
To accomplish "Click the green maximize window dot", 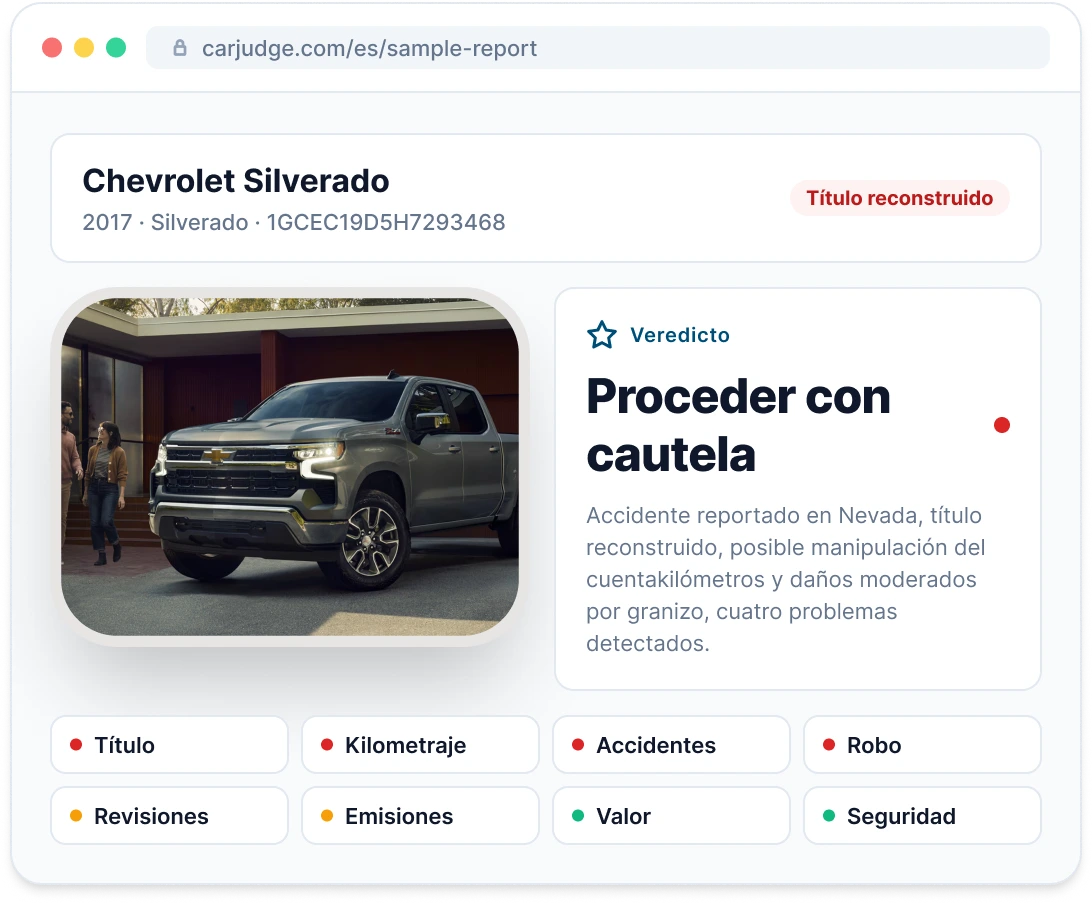I will pos(116,47).
